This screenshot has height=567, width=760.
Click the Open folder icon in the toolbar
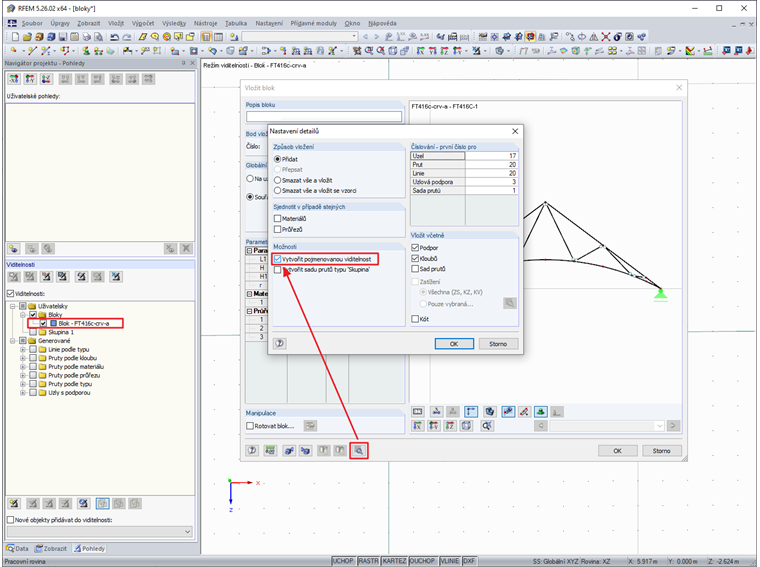click(27, 37)
